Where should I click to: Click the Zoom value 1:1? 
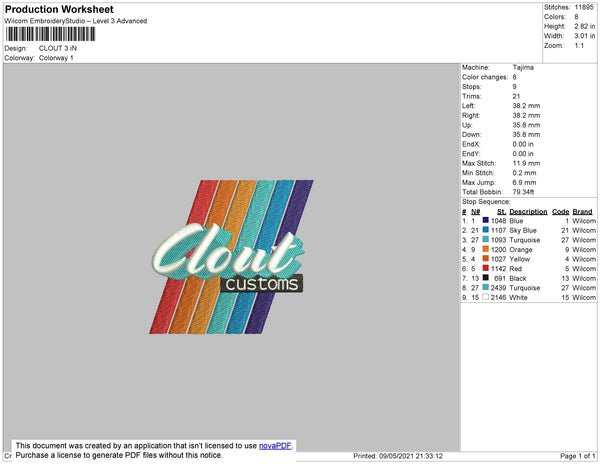click(579, 46)
